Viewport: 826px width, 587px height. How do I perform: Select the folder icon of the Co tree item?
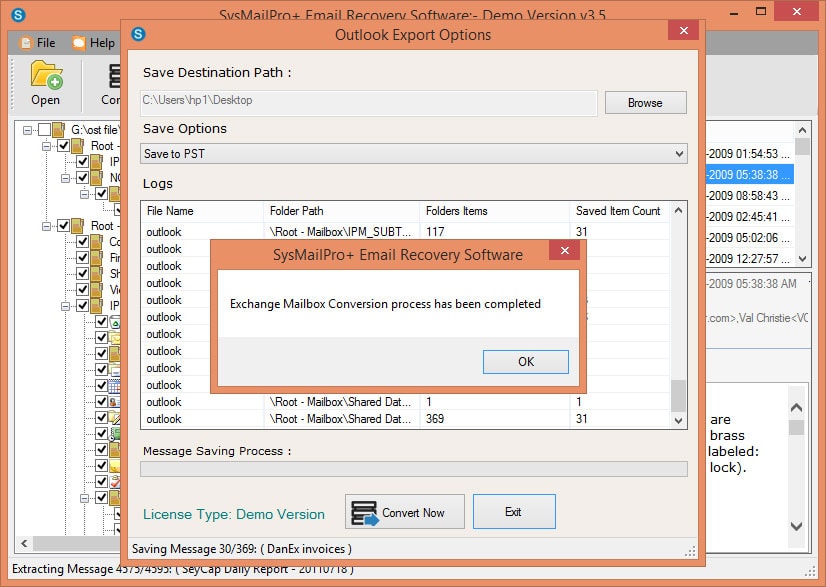point(97,241)
